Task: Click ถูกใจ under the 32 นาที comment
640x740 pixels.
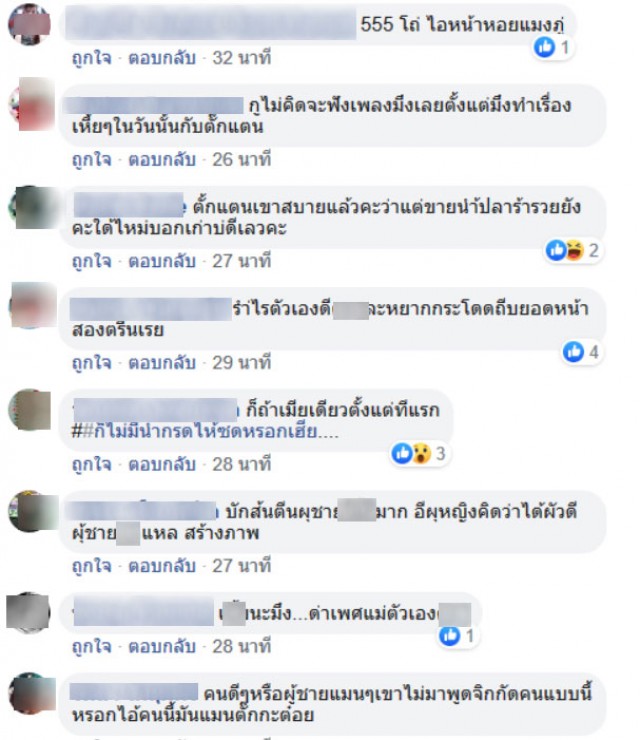Action: pos(92,58)
